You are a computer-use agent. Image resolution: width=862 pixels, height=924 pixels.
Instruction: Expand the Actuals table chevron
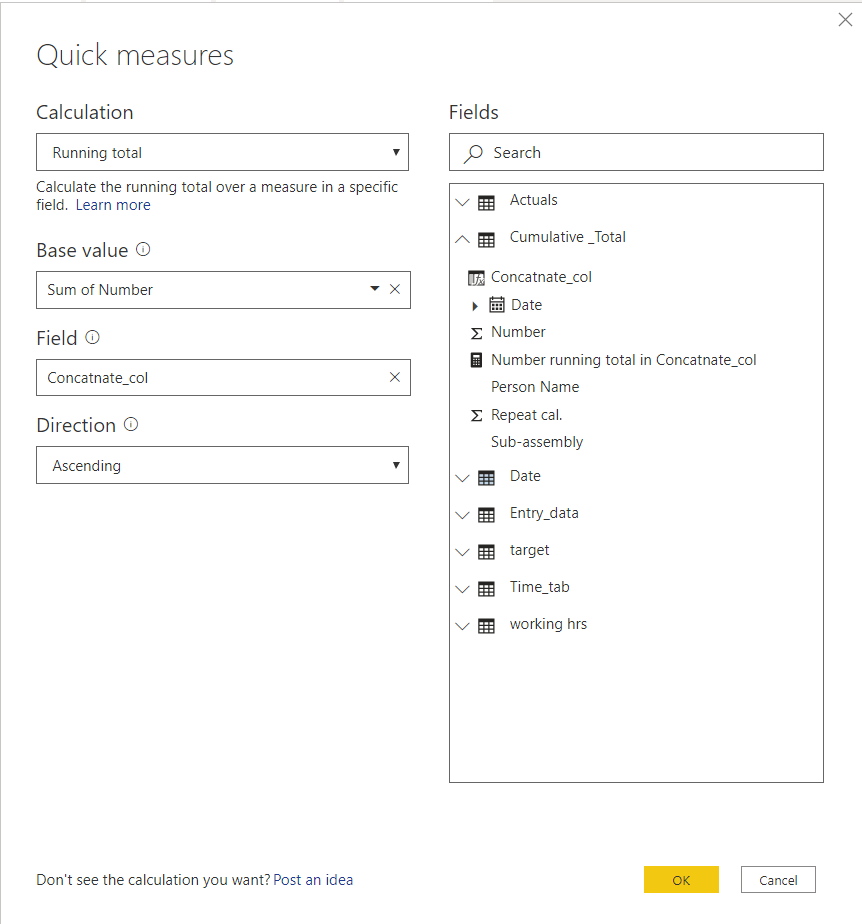coord(463,203)
